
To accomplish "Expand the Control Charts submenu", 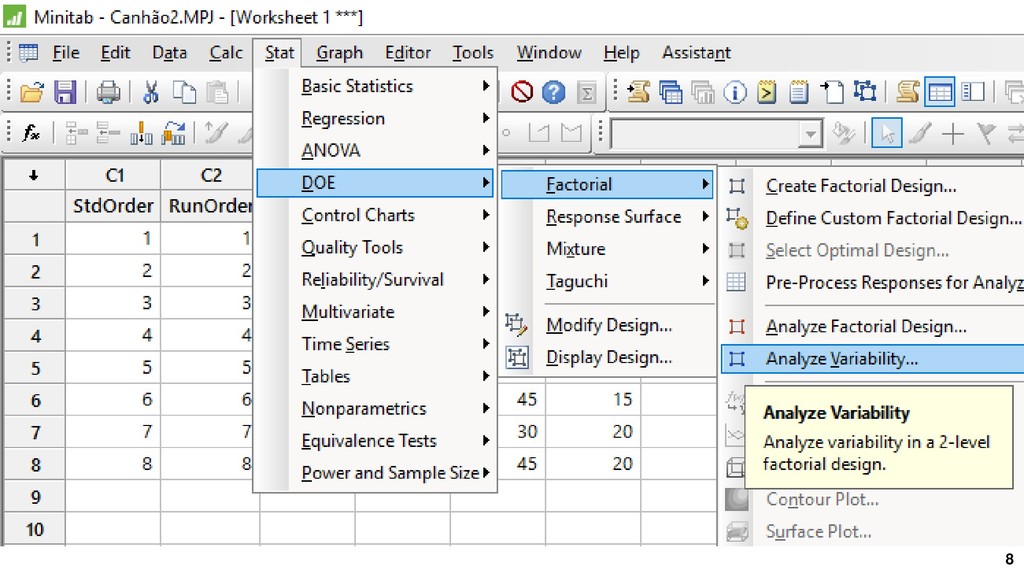I will 376,215.
